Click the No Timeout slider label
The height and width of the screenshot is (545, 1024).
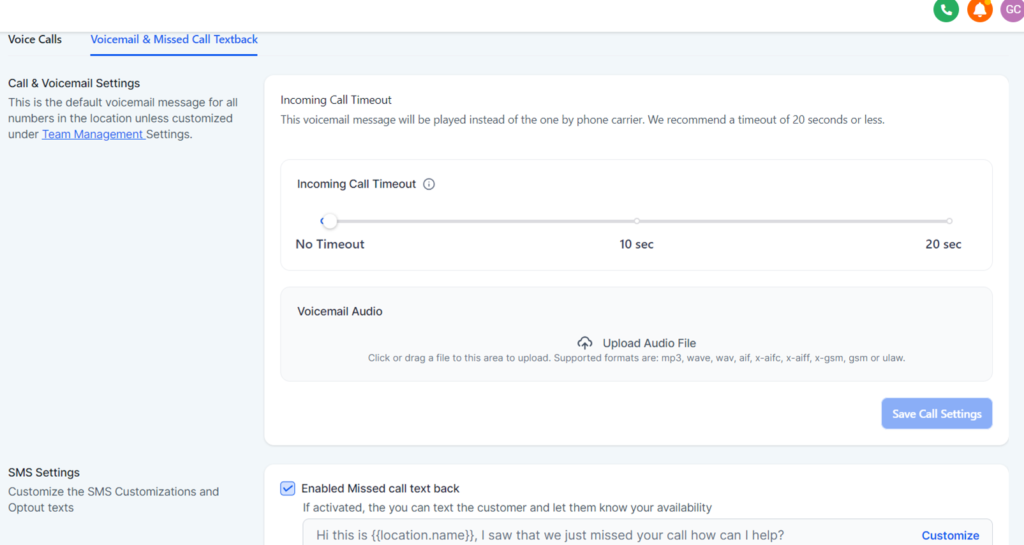[330, 244]
